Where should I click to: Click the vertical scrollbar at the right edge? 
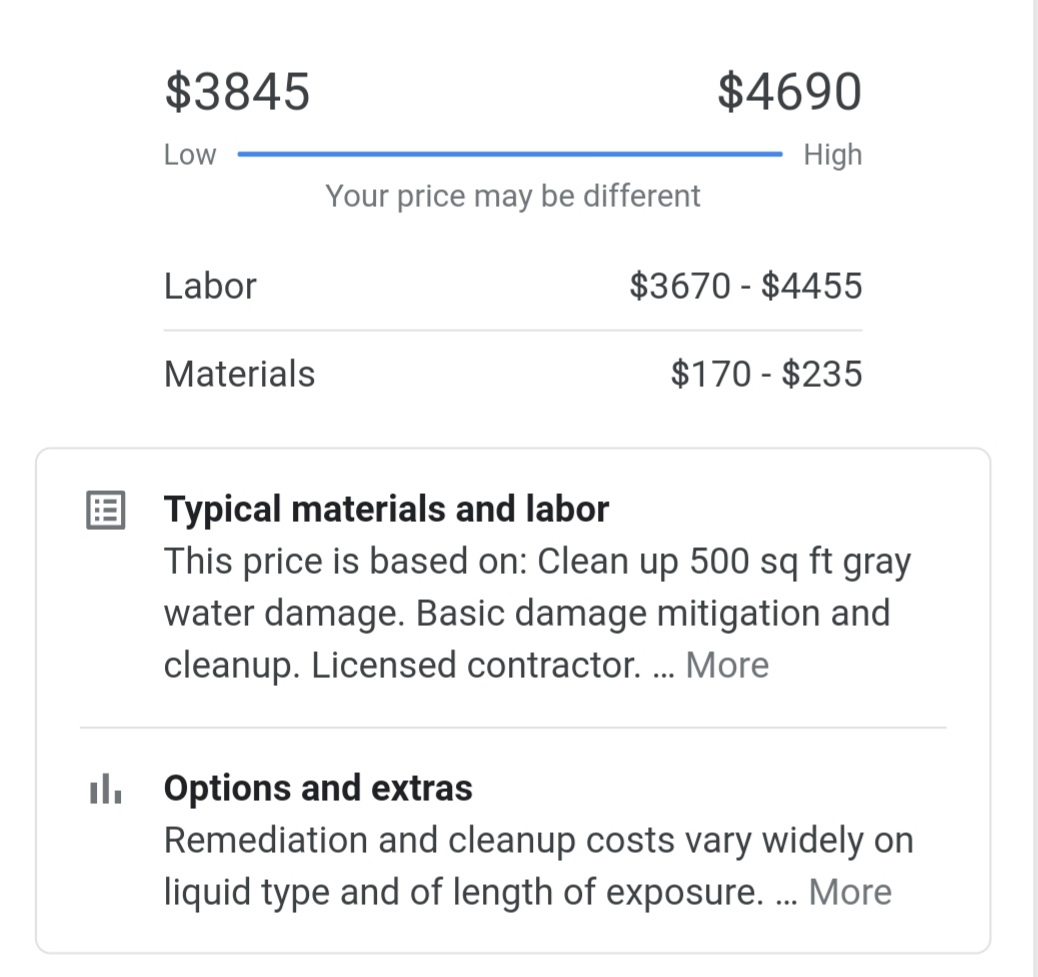1034,488
